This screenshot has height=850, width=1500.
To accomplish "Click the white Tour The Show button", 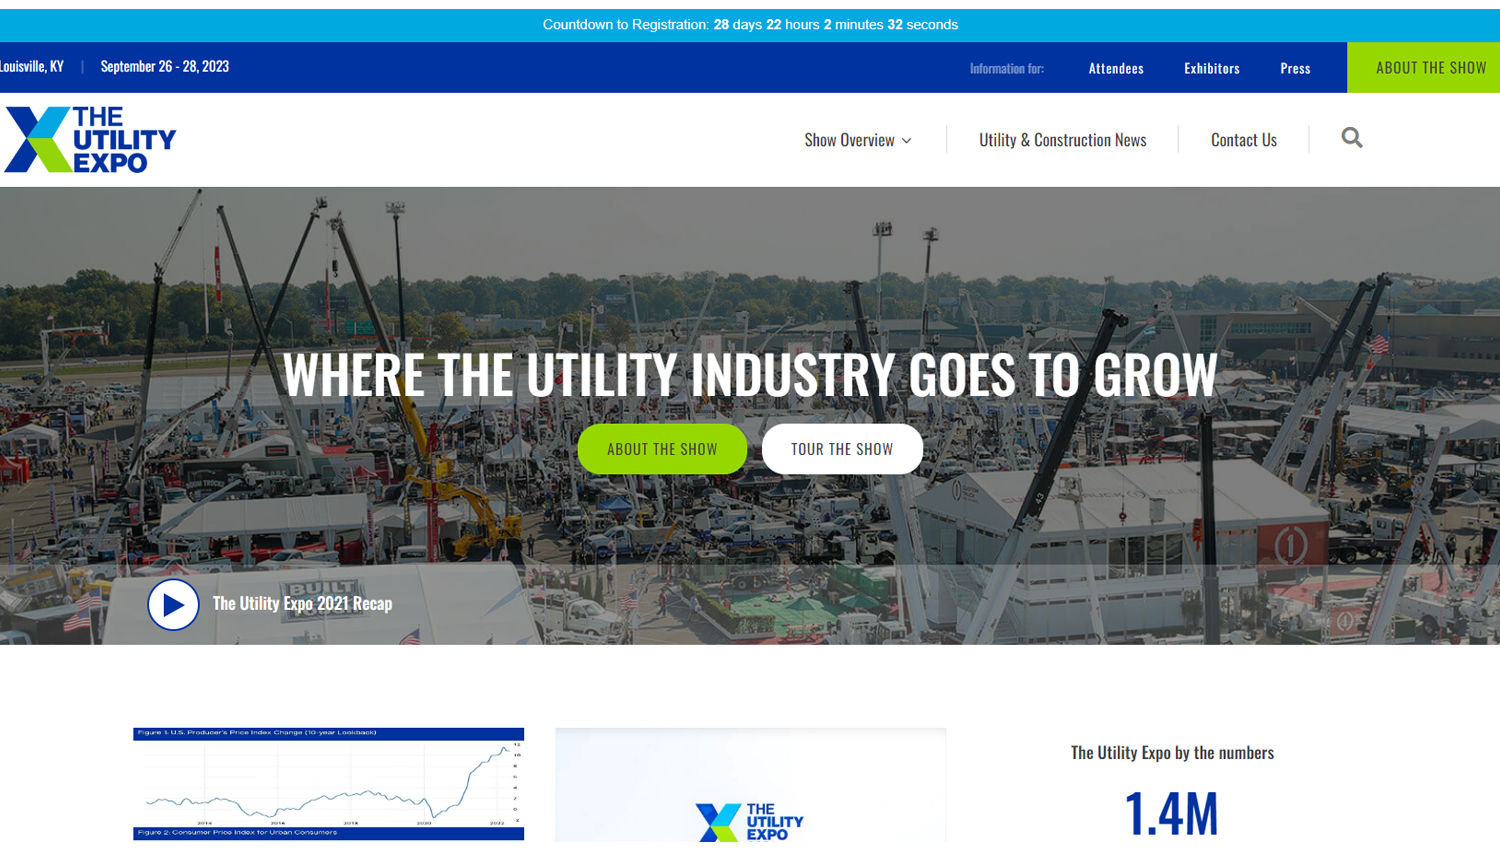I will [x=842, y=449].
